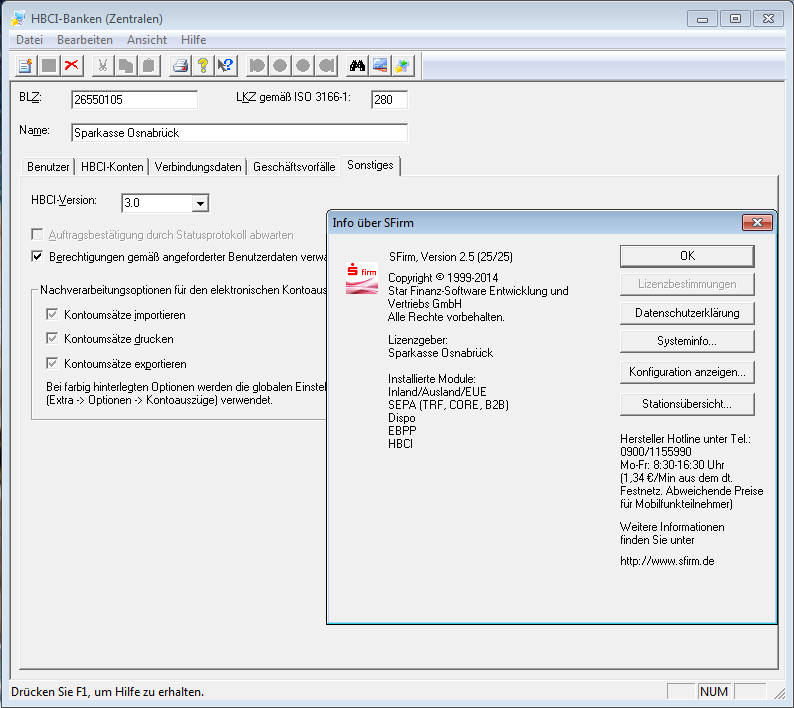The image size is (794, 708).
Task: Click the Dispo module line
Action: (402, 418)
